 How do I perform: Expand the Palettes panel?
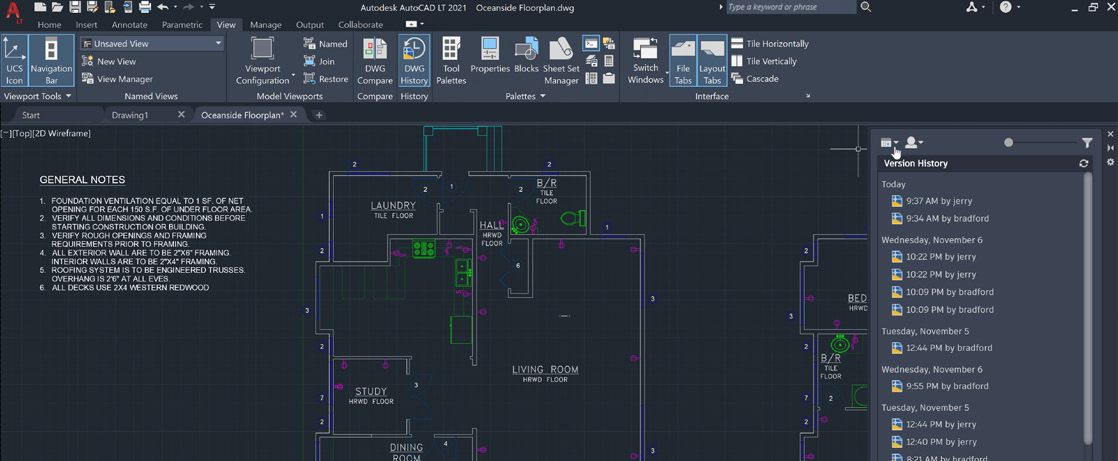tap(525, 95)
